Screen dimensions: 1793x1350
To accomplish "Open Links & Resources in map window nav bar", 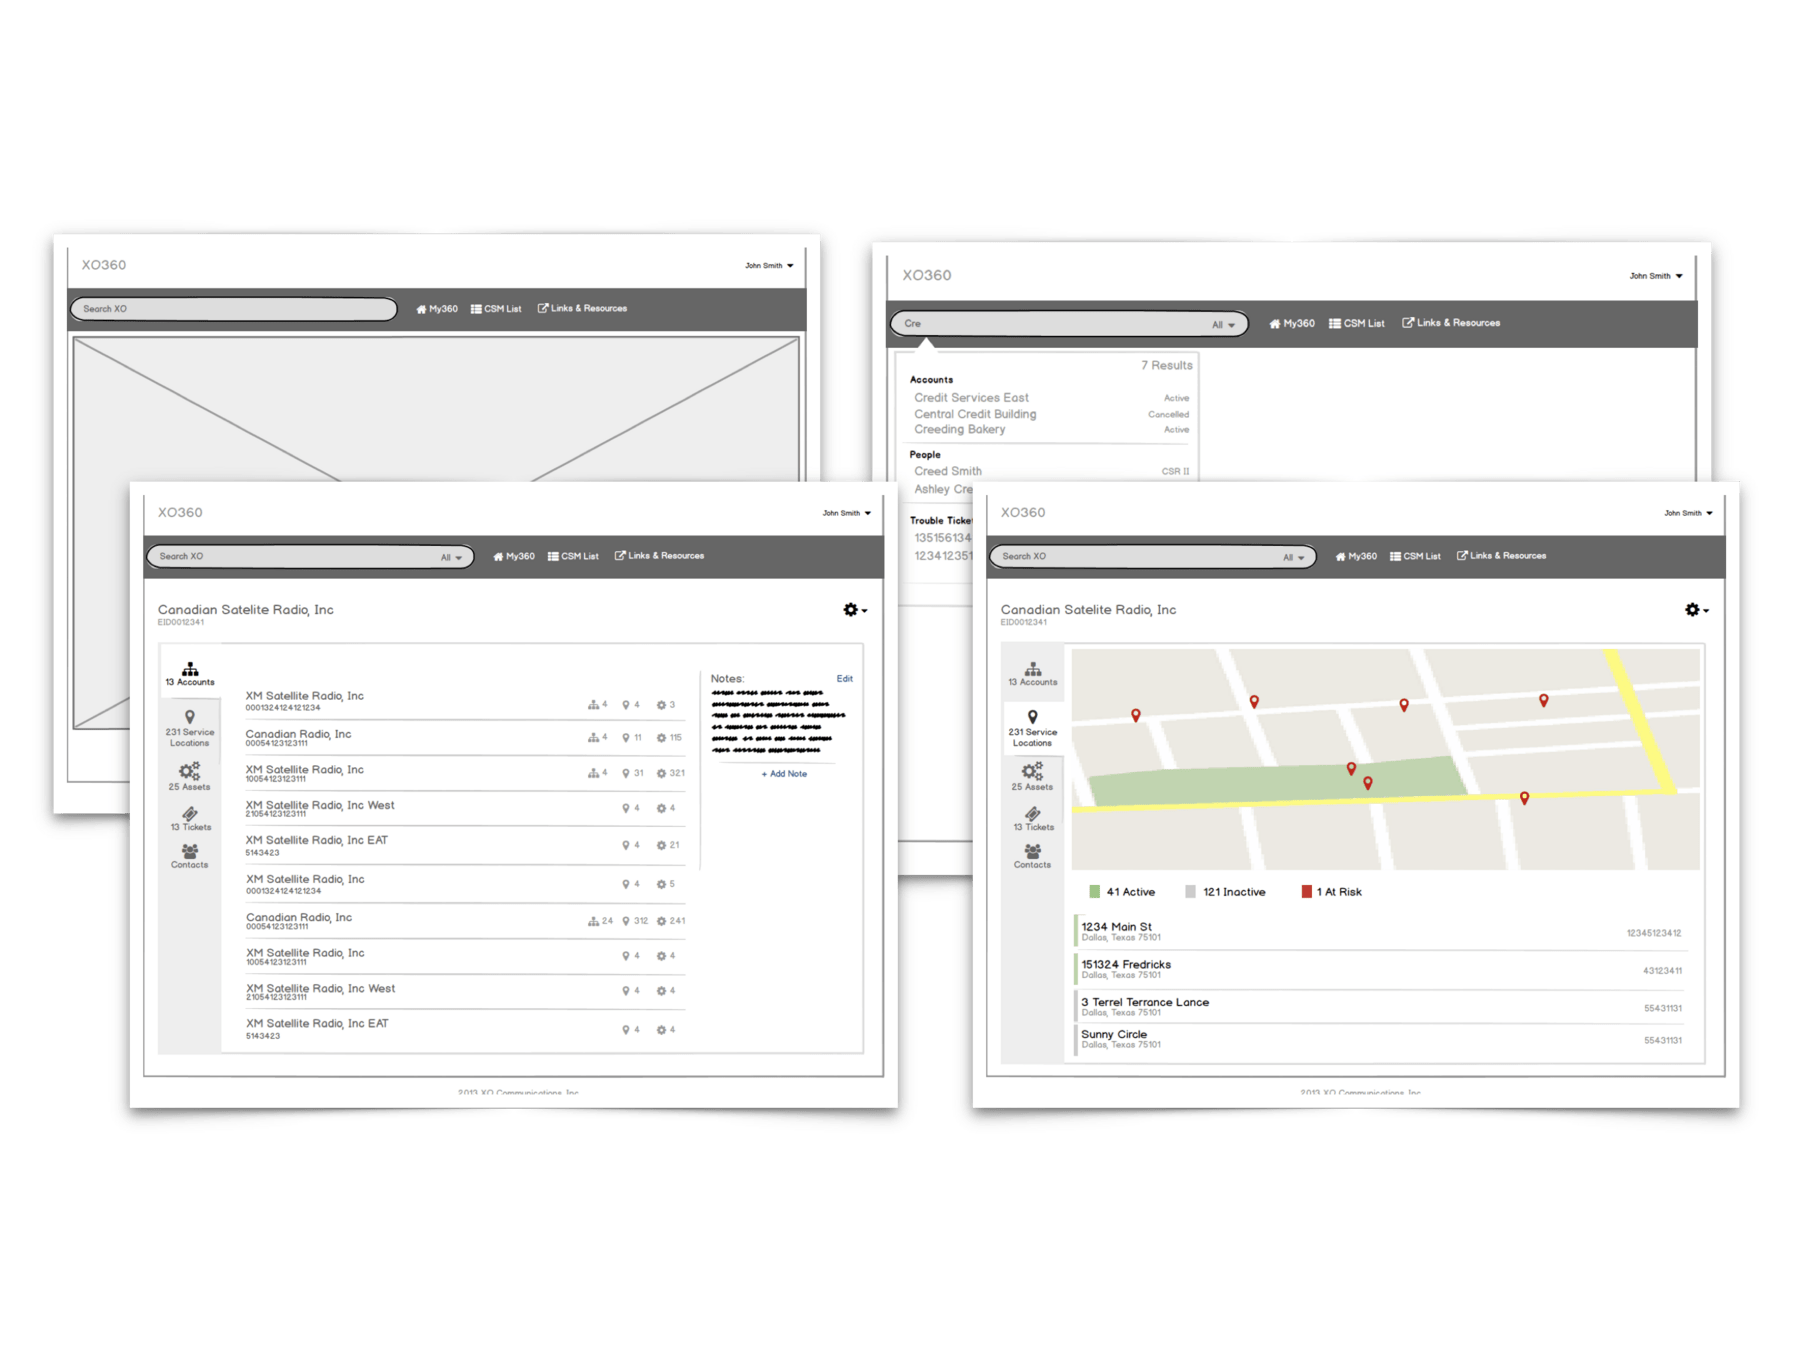I will tap(1501, 556).
